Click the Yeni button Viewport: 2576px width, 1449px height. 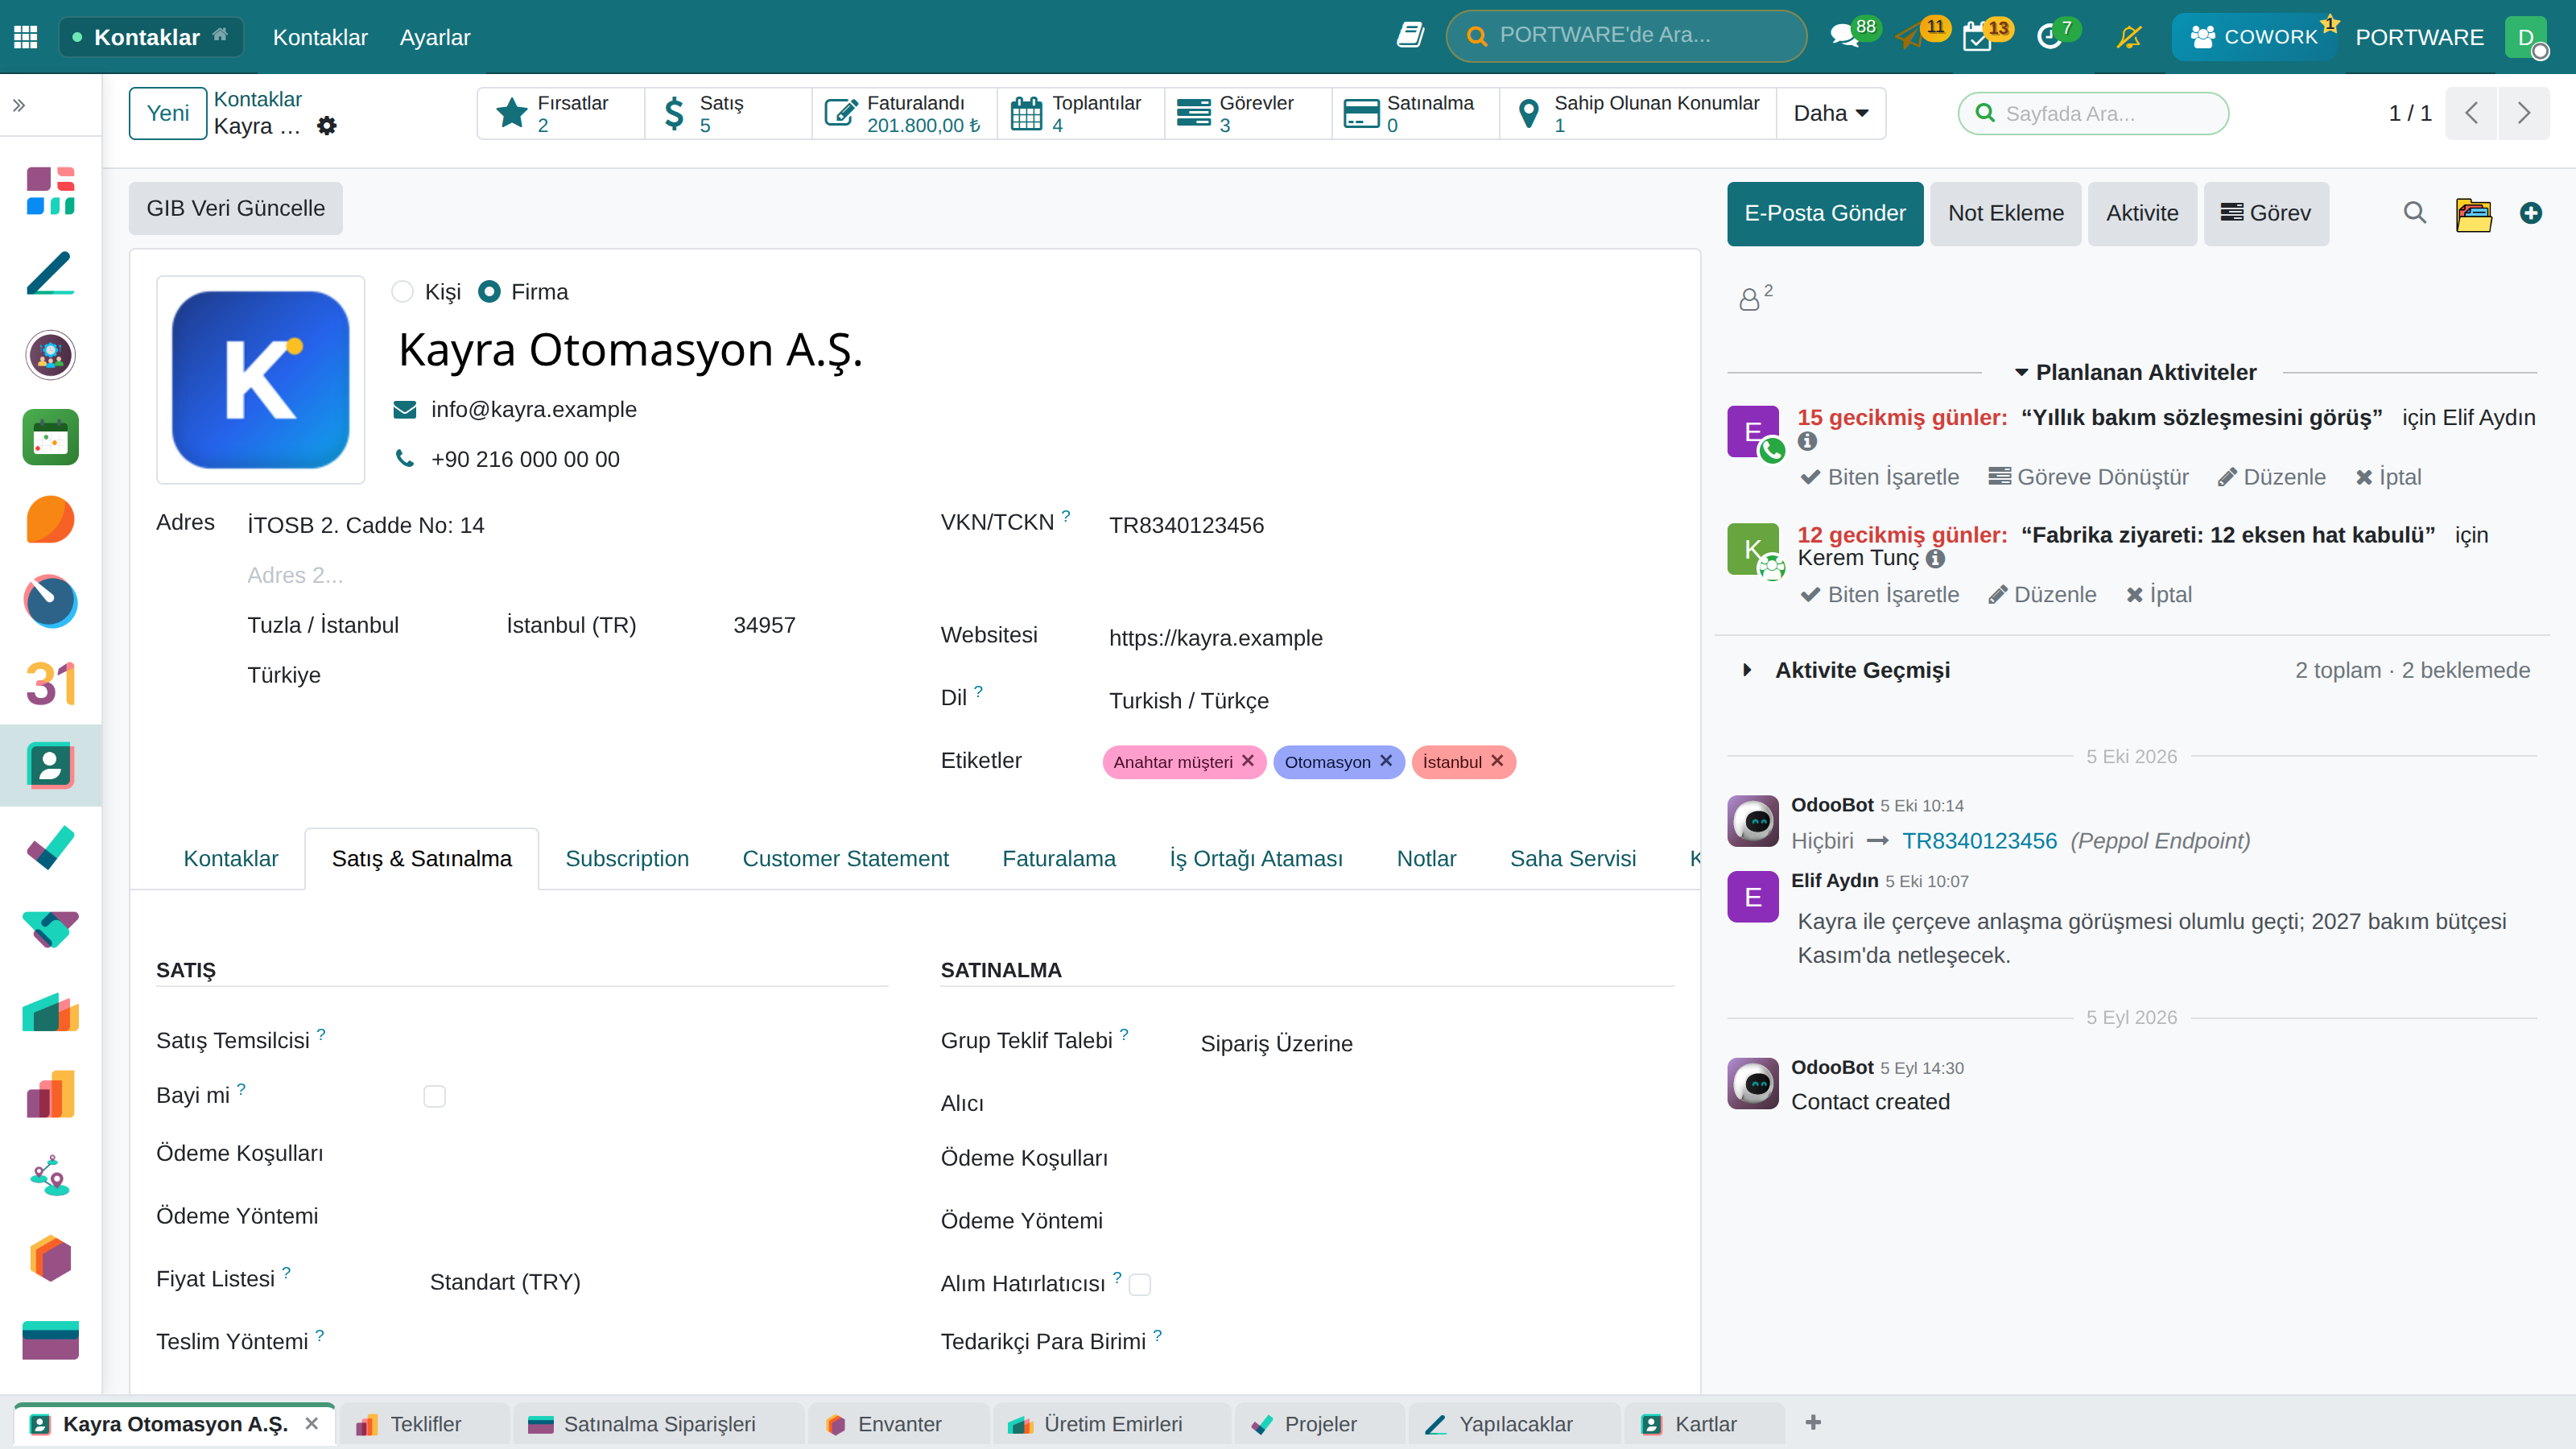coord(168,113)
